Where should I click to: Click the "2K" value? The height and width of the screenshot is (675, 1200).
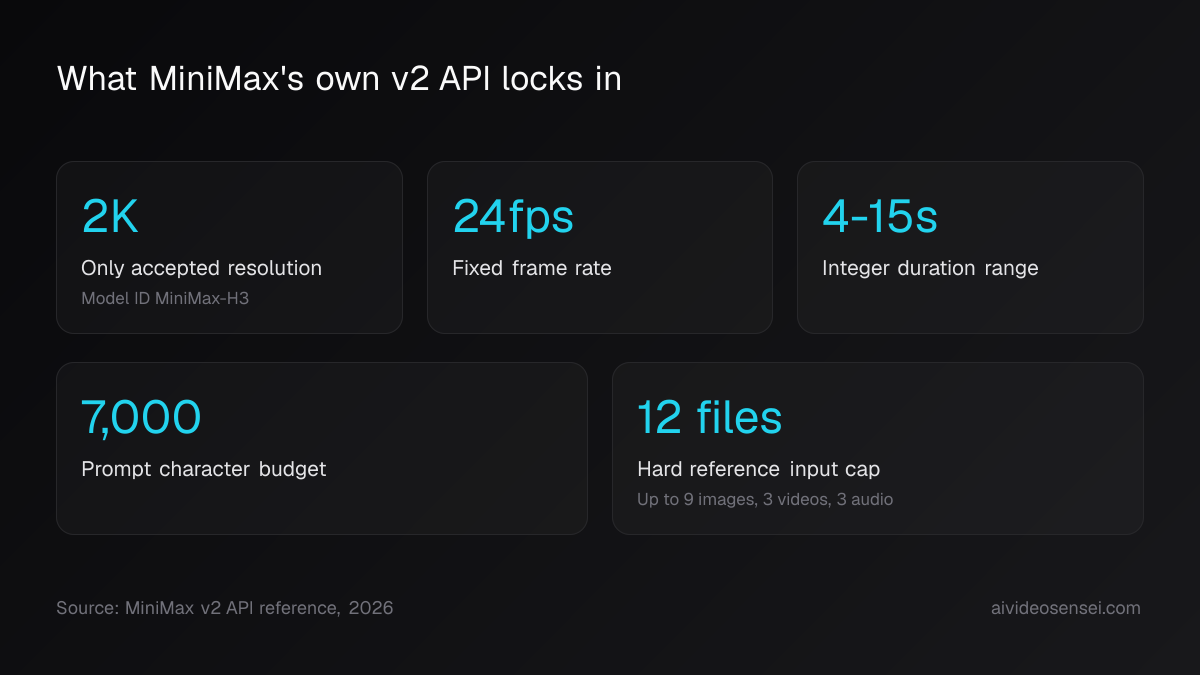pyautogui.click(x=110, y=217)
